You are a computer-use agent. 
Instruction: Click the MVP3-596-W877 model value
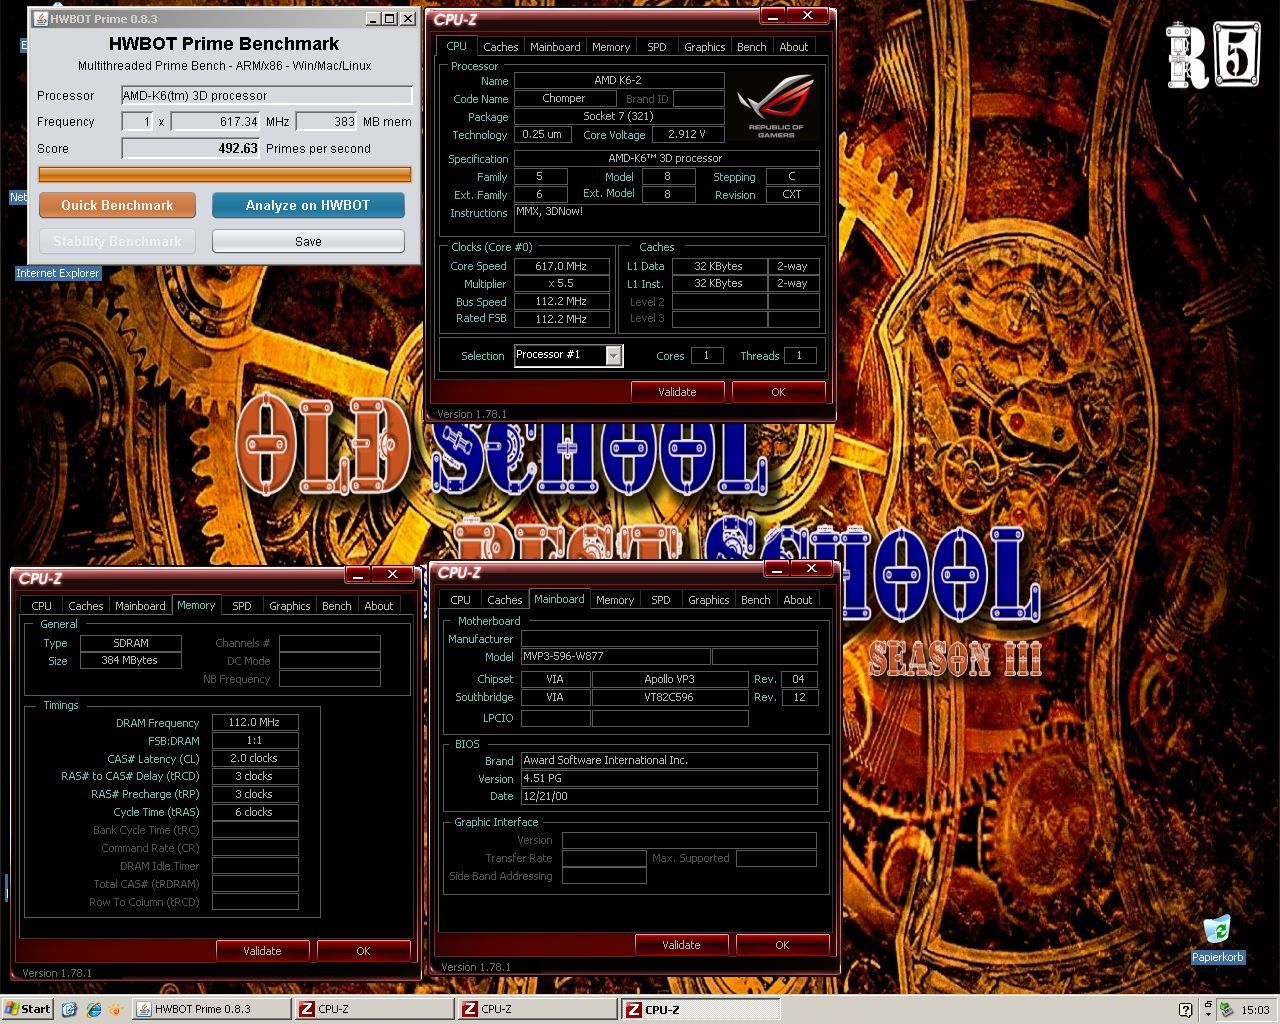[x=615, y=656]
